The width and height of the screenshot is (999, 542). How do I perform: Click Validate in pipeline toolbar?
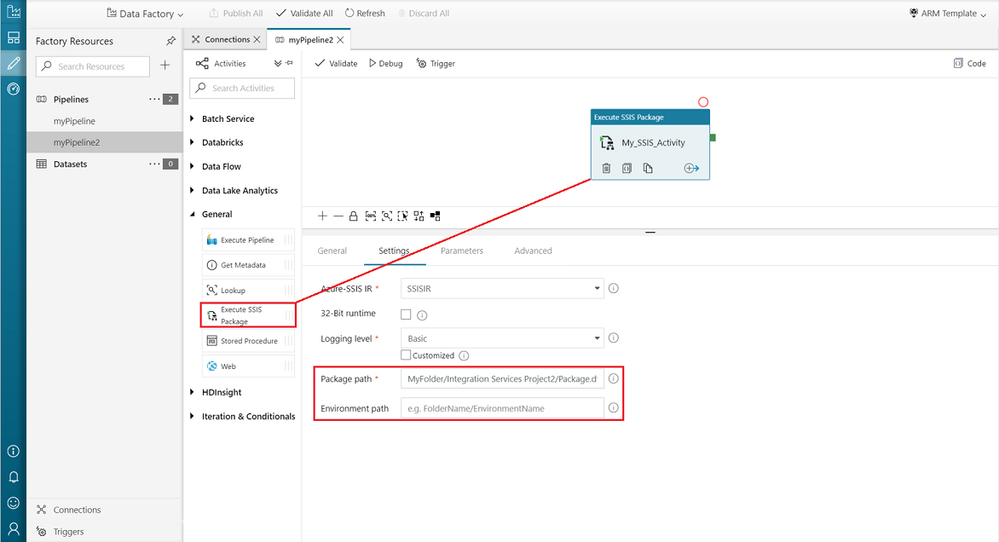pyautogui.click(x=336, y=64)
